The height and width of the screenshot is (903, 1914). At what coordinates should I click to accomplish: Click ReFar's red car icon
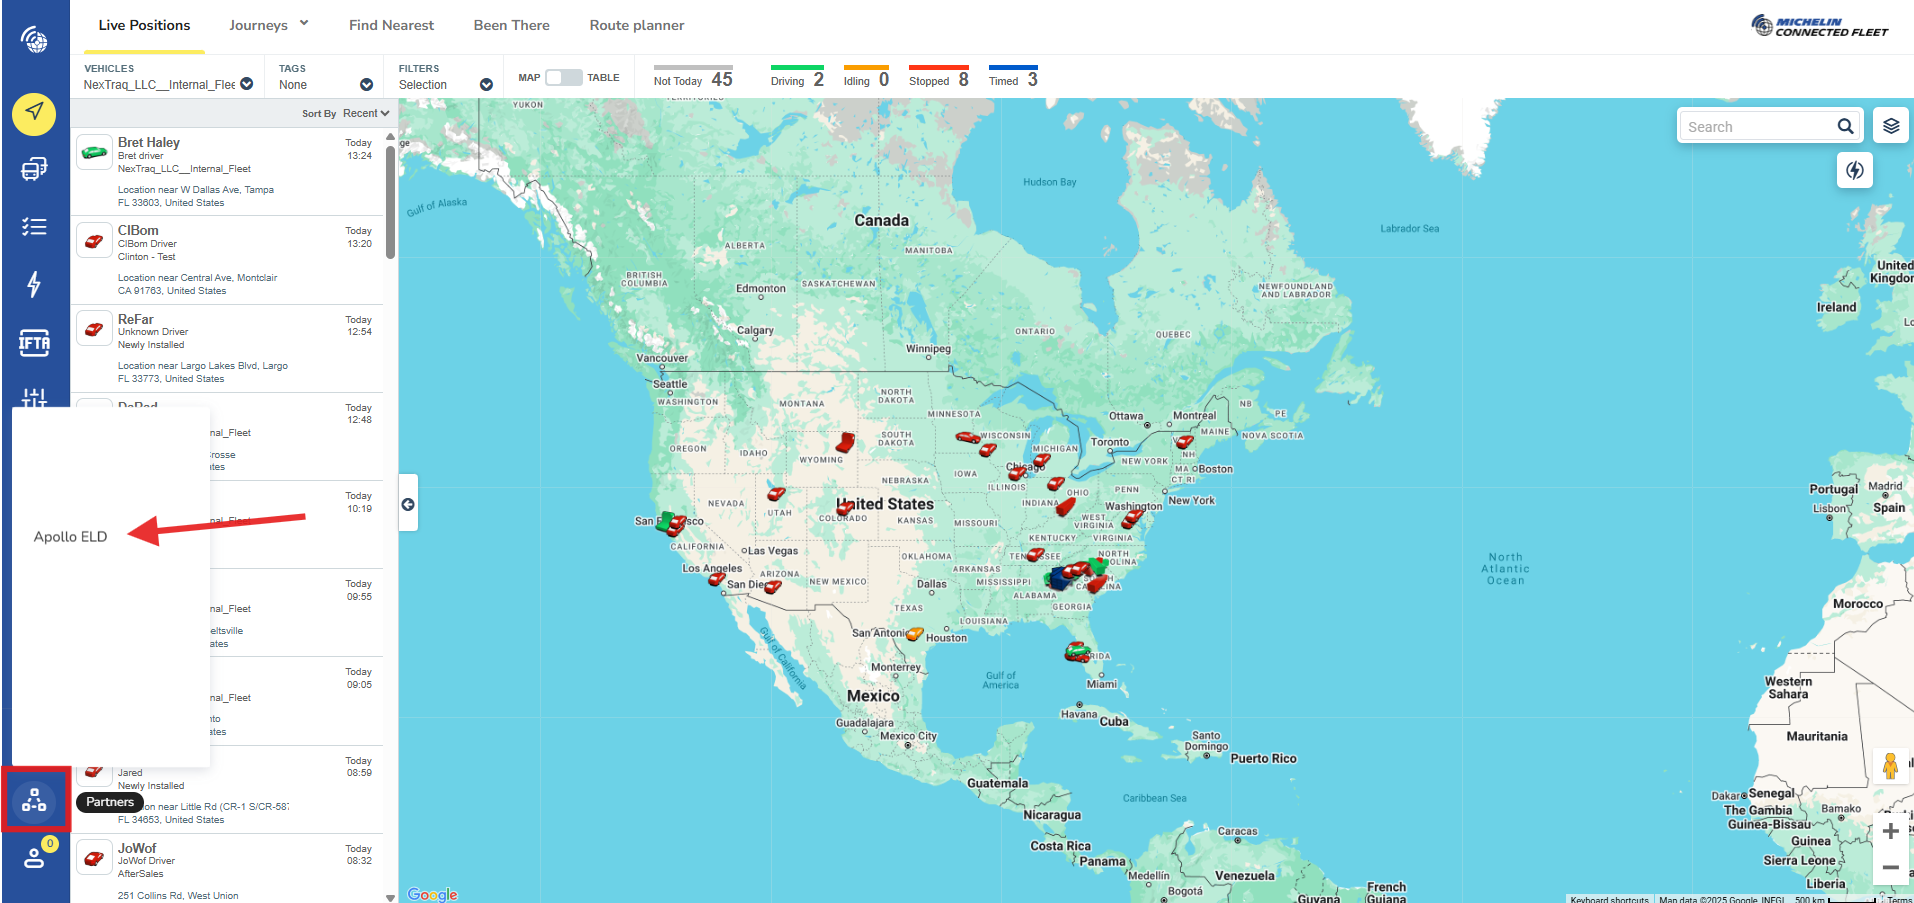[94, 329]
